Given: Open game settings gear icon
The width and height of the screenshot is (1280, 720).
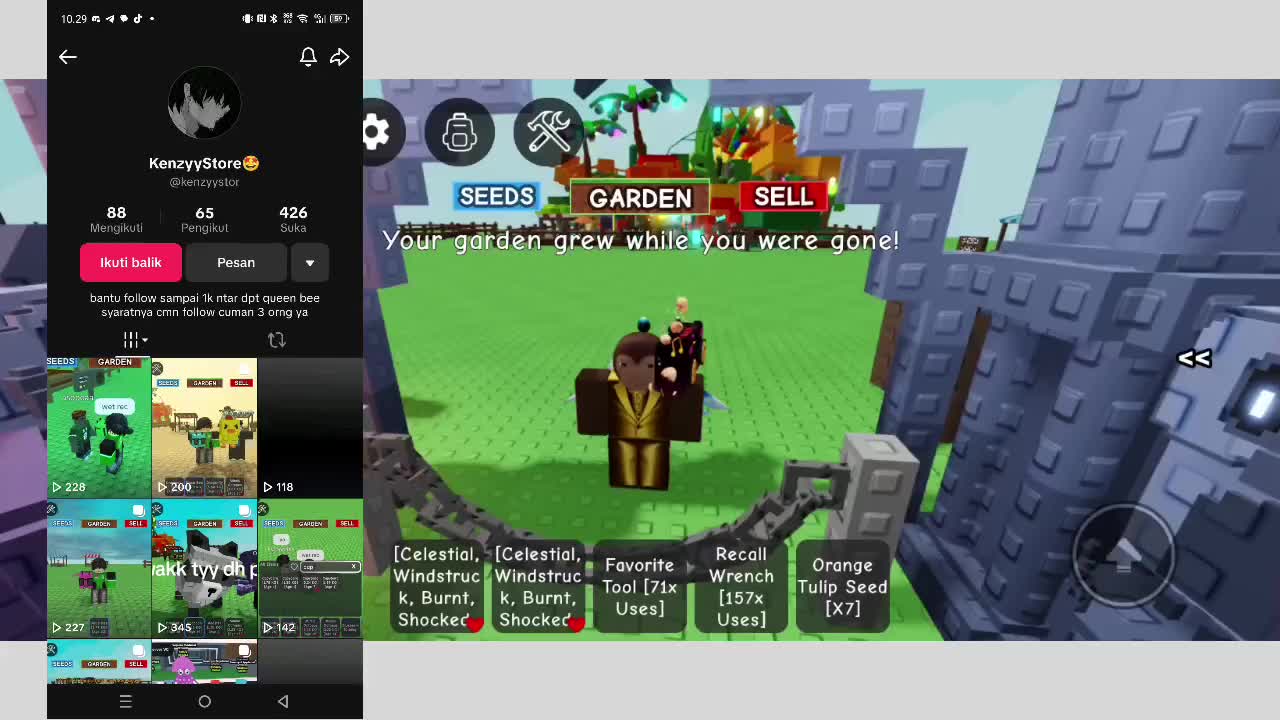Looking at the screenshot, I should (x=376, y=132).
